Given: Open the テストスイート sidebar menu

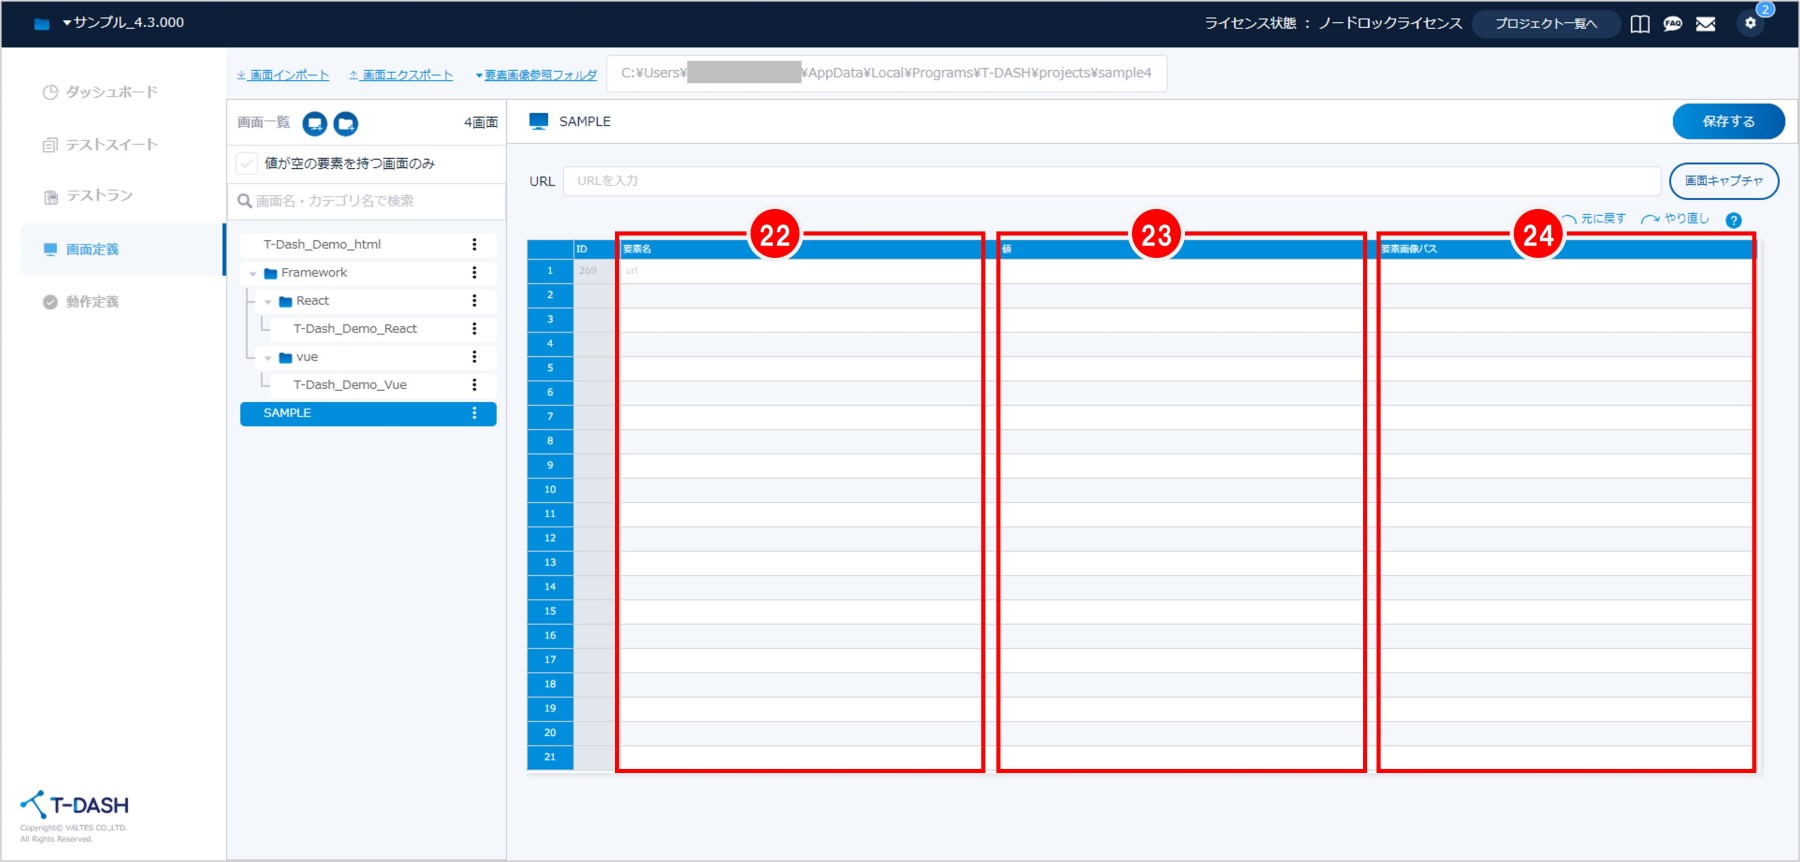Looking at the screenshot, I should 111,145.
